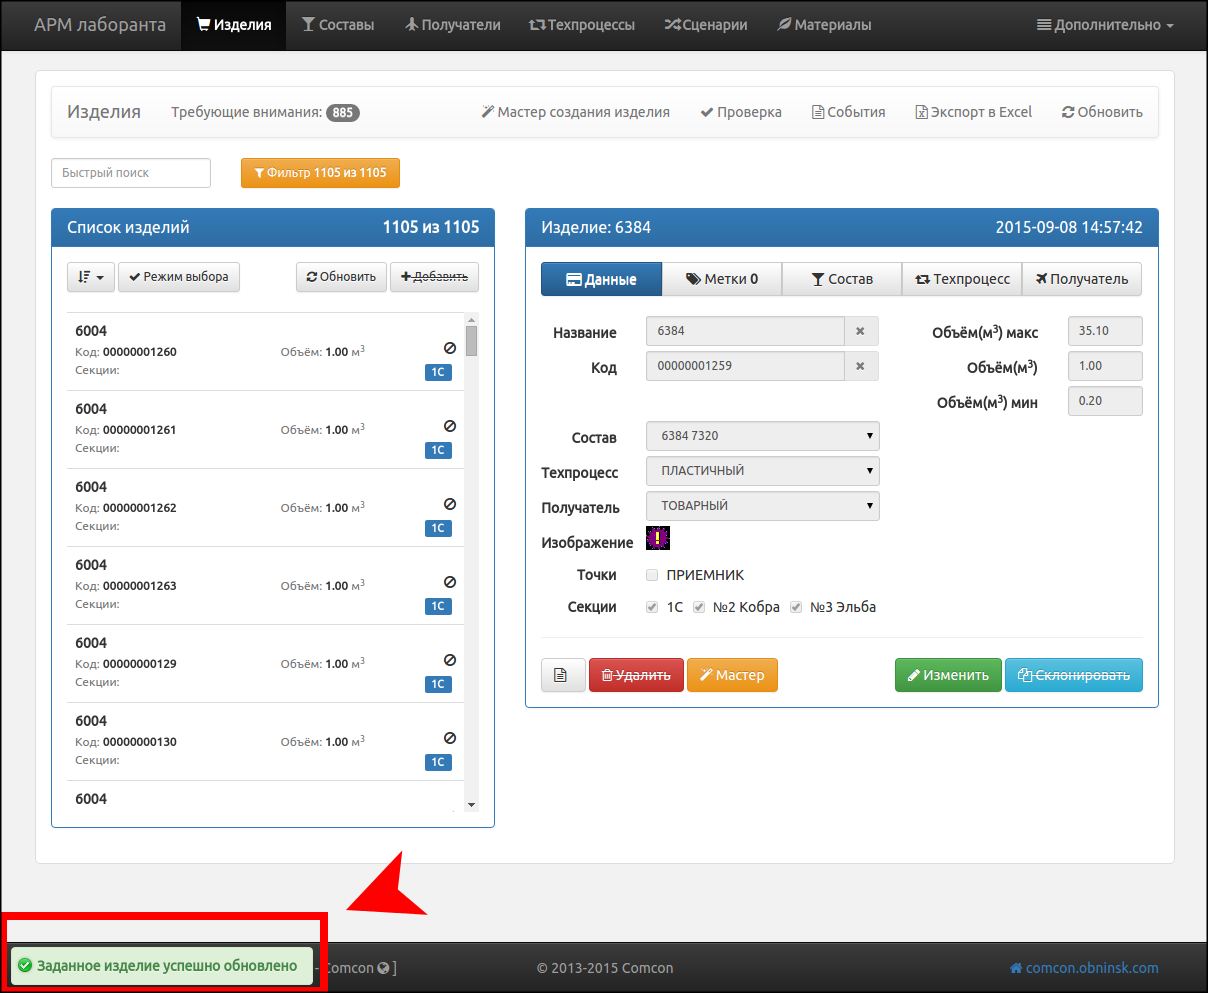The height and width of the screenshot is (993, 1208).
Task: Click the Объём мин field 0.20
Action: point(1105,401)
